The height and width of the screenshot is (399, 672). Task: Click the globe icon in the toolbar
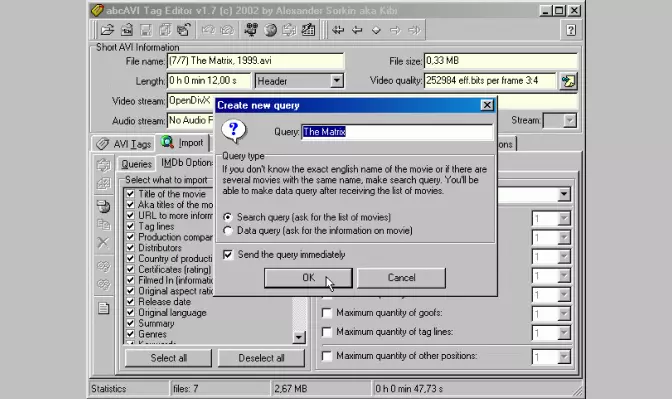[x=270, y=30]
